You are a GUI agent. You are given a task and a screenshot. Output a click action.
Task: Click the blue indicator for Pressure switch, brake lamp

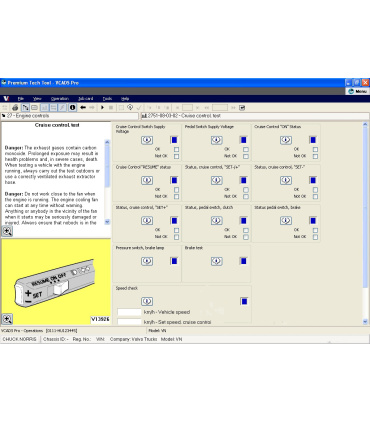point(174,261)
